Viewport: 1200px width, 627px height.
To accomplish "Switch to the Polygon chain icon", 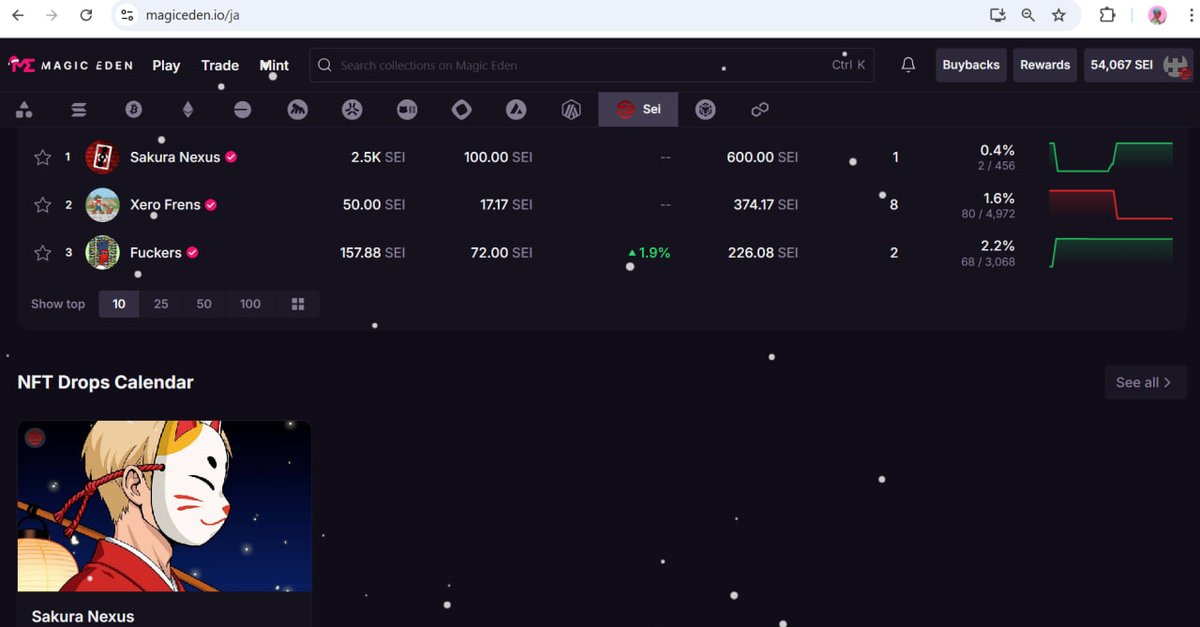I will click(x=760, y=110).
